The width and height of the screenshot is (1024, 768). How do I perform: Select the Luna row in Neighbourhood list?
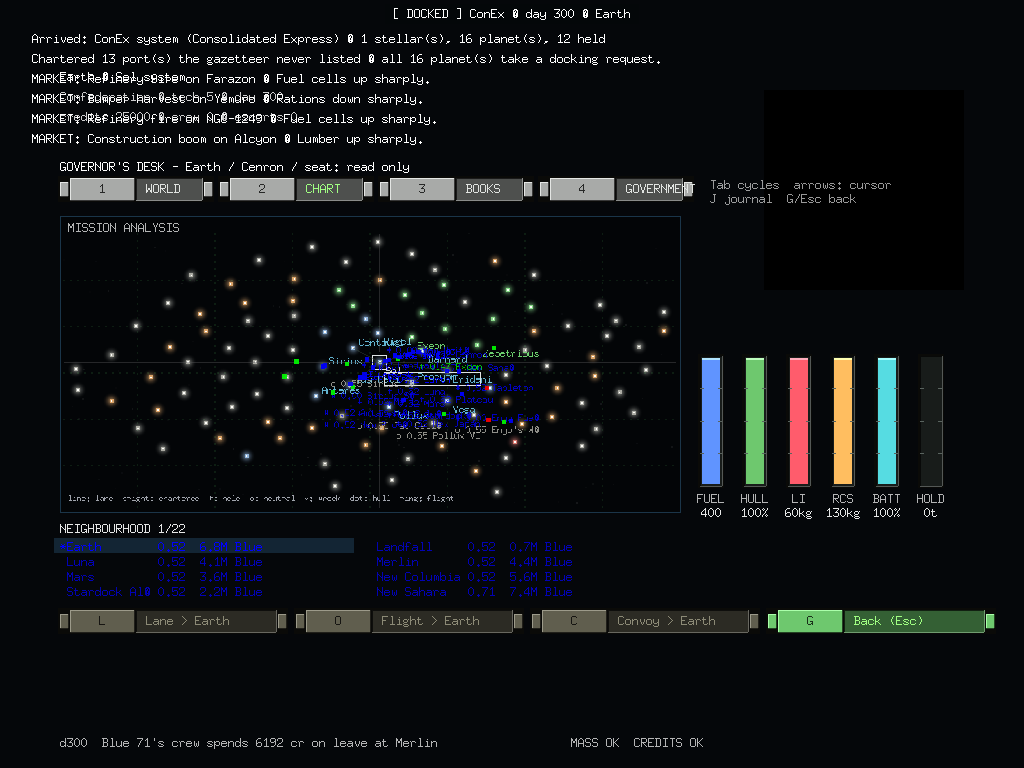point(164,562)
